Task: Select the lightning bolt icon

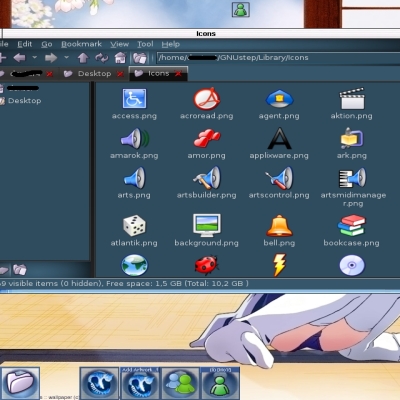Action: point(279,265)
